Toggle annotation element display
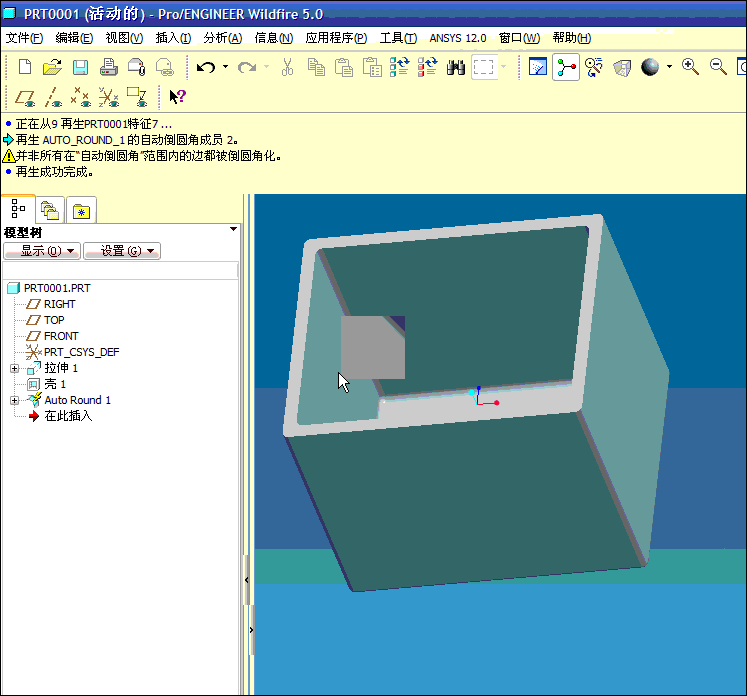 point(137,97)
